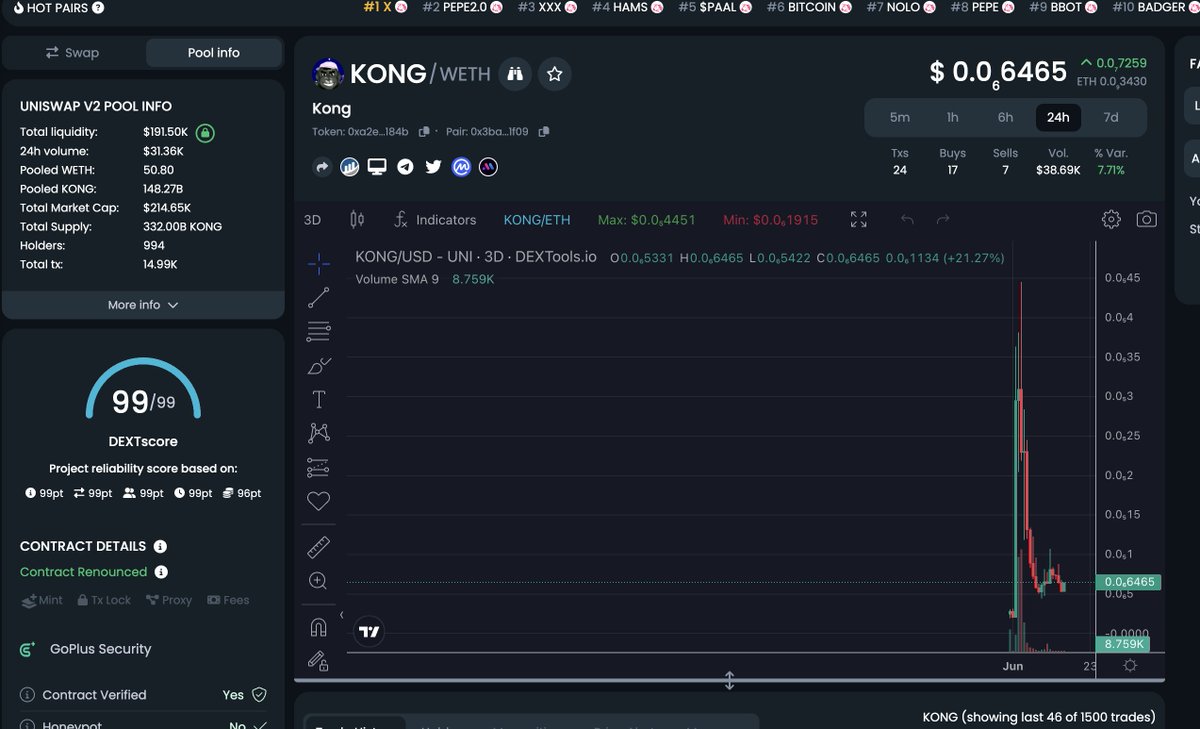
Task: Click the chart panel height resize handle
Action: tap(729, 680)
